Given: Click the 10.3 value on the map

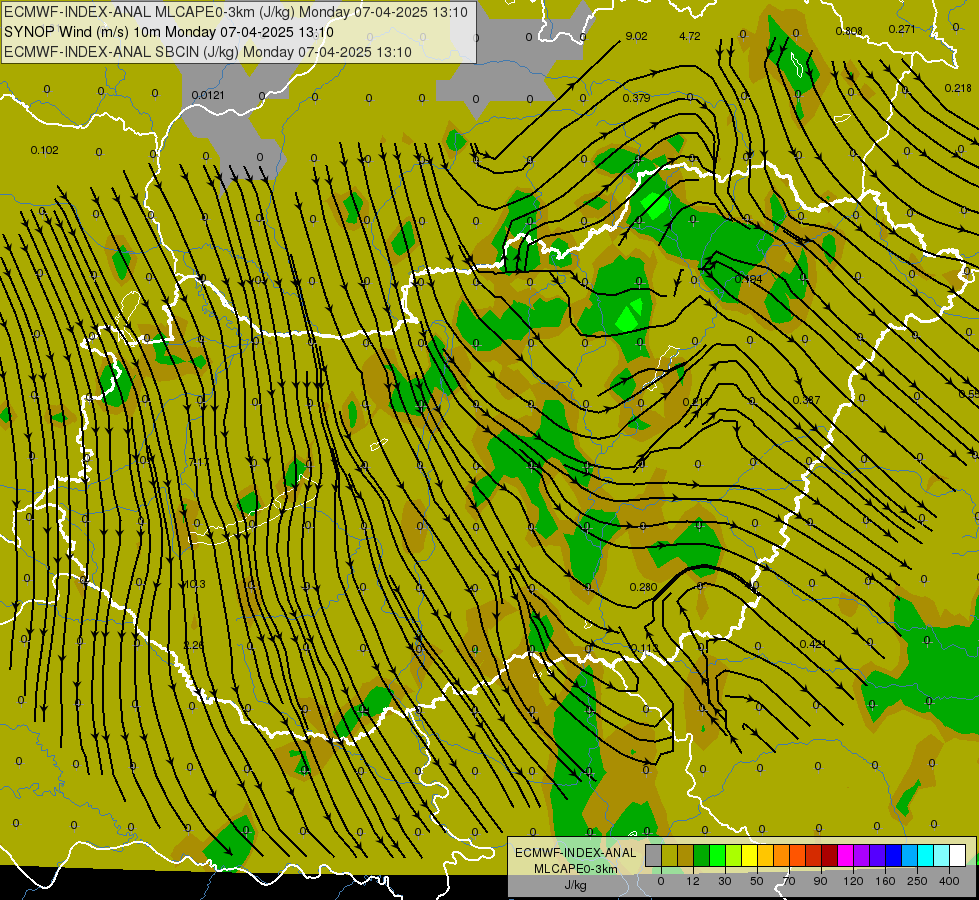Looking at the screenshot, I should tap(194, 585).
